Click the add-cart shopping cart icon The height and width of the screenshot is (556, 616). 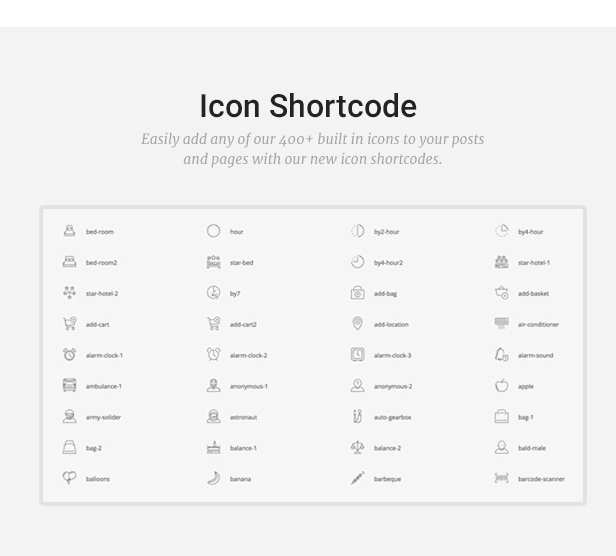coord(70,324)
